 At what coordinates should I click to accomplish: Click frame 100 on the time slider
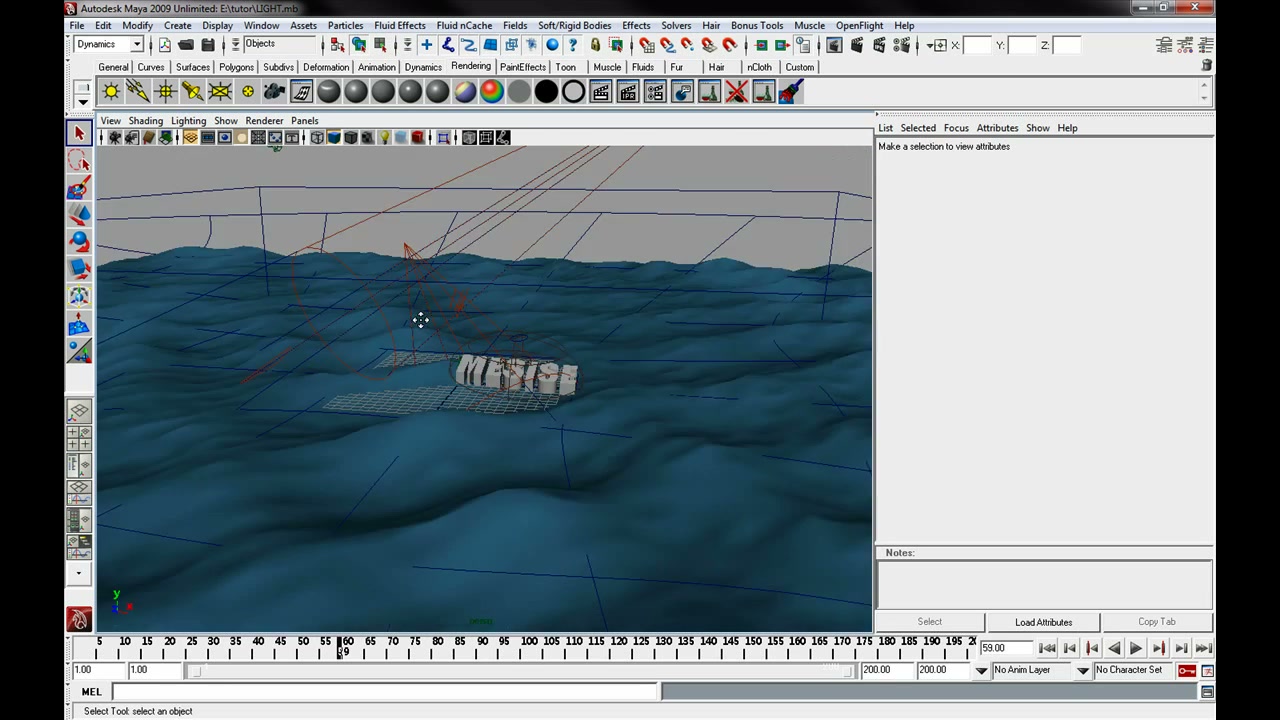(528, 648)
